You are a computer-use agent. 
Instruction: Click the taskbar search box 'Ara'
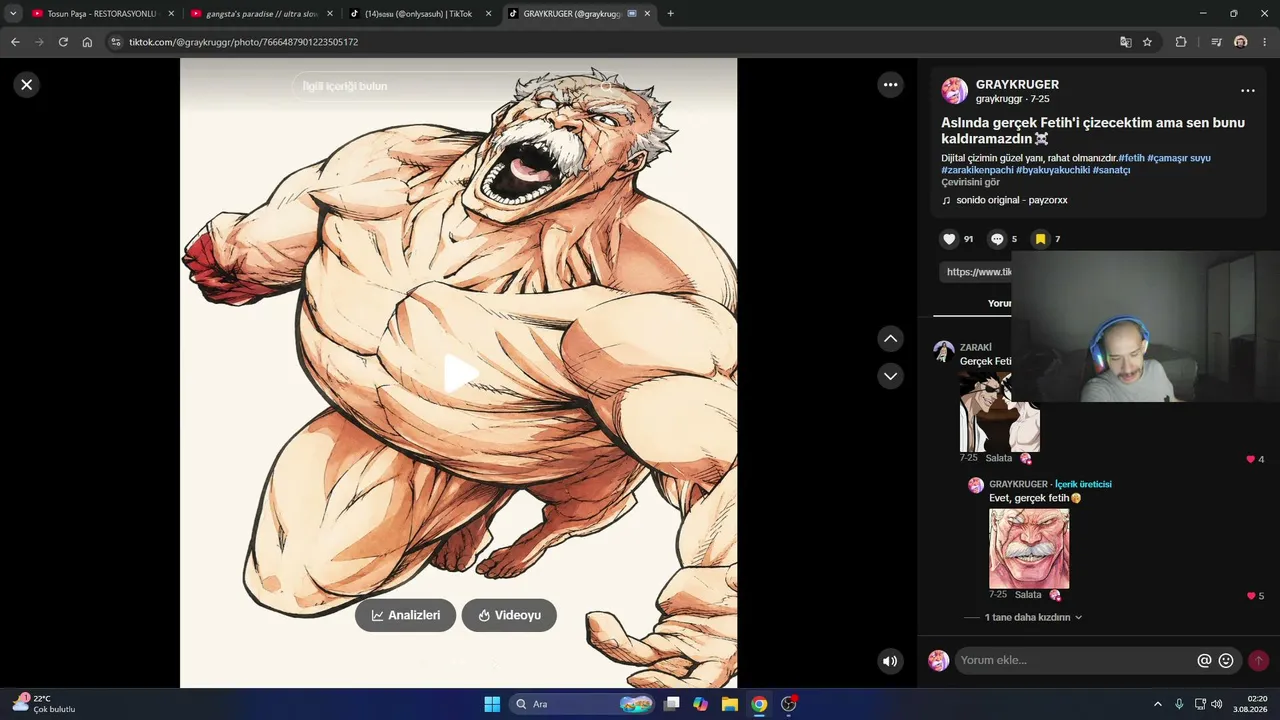point(582,704)
